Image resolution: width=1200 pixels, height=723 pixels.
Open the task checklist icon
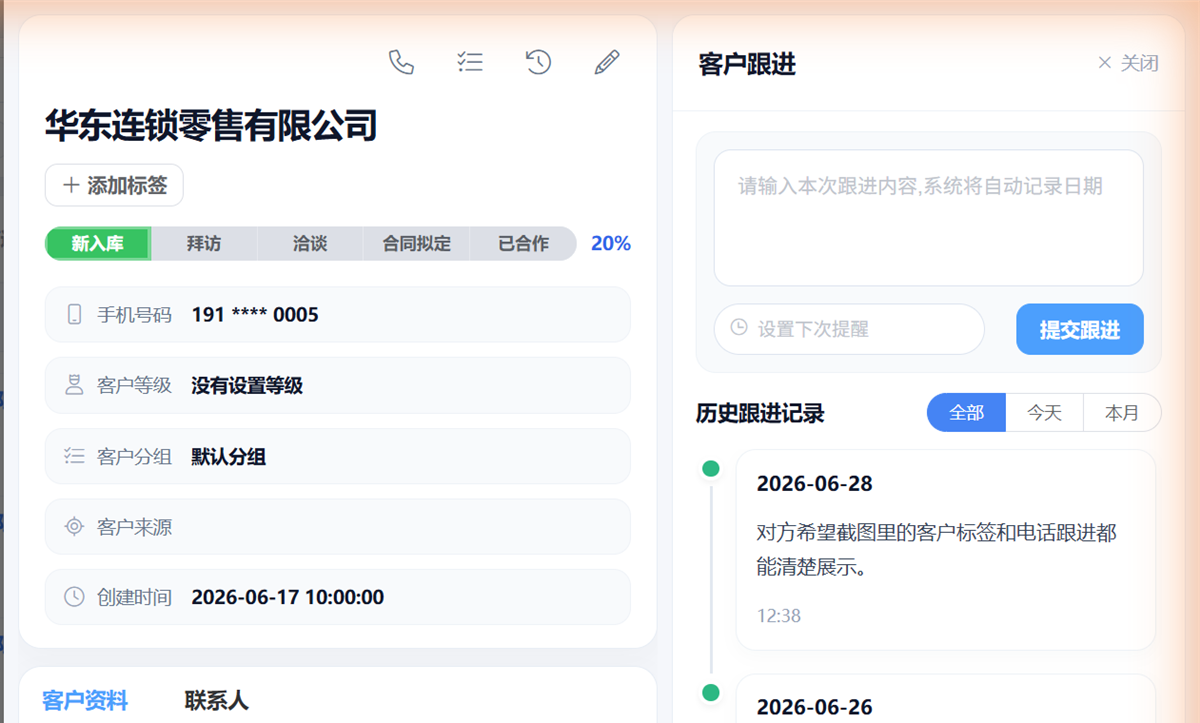pos(470,62)
